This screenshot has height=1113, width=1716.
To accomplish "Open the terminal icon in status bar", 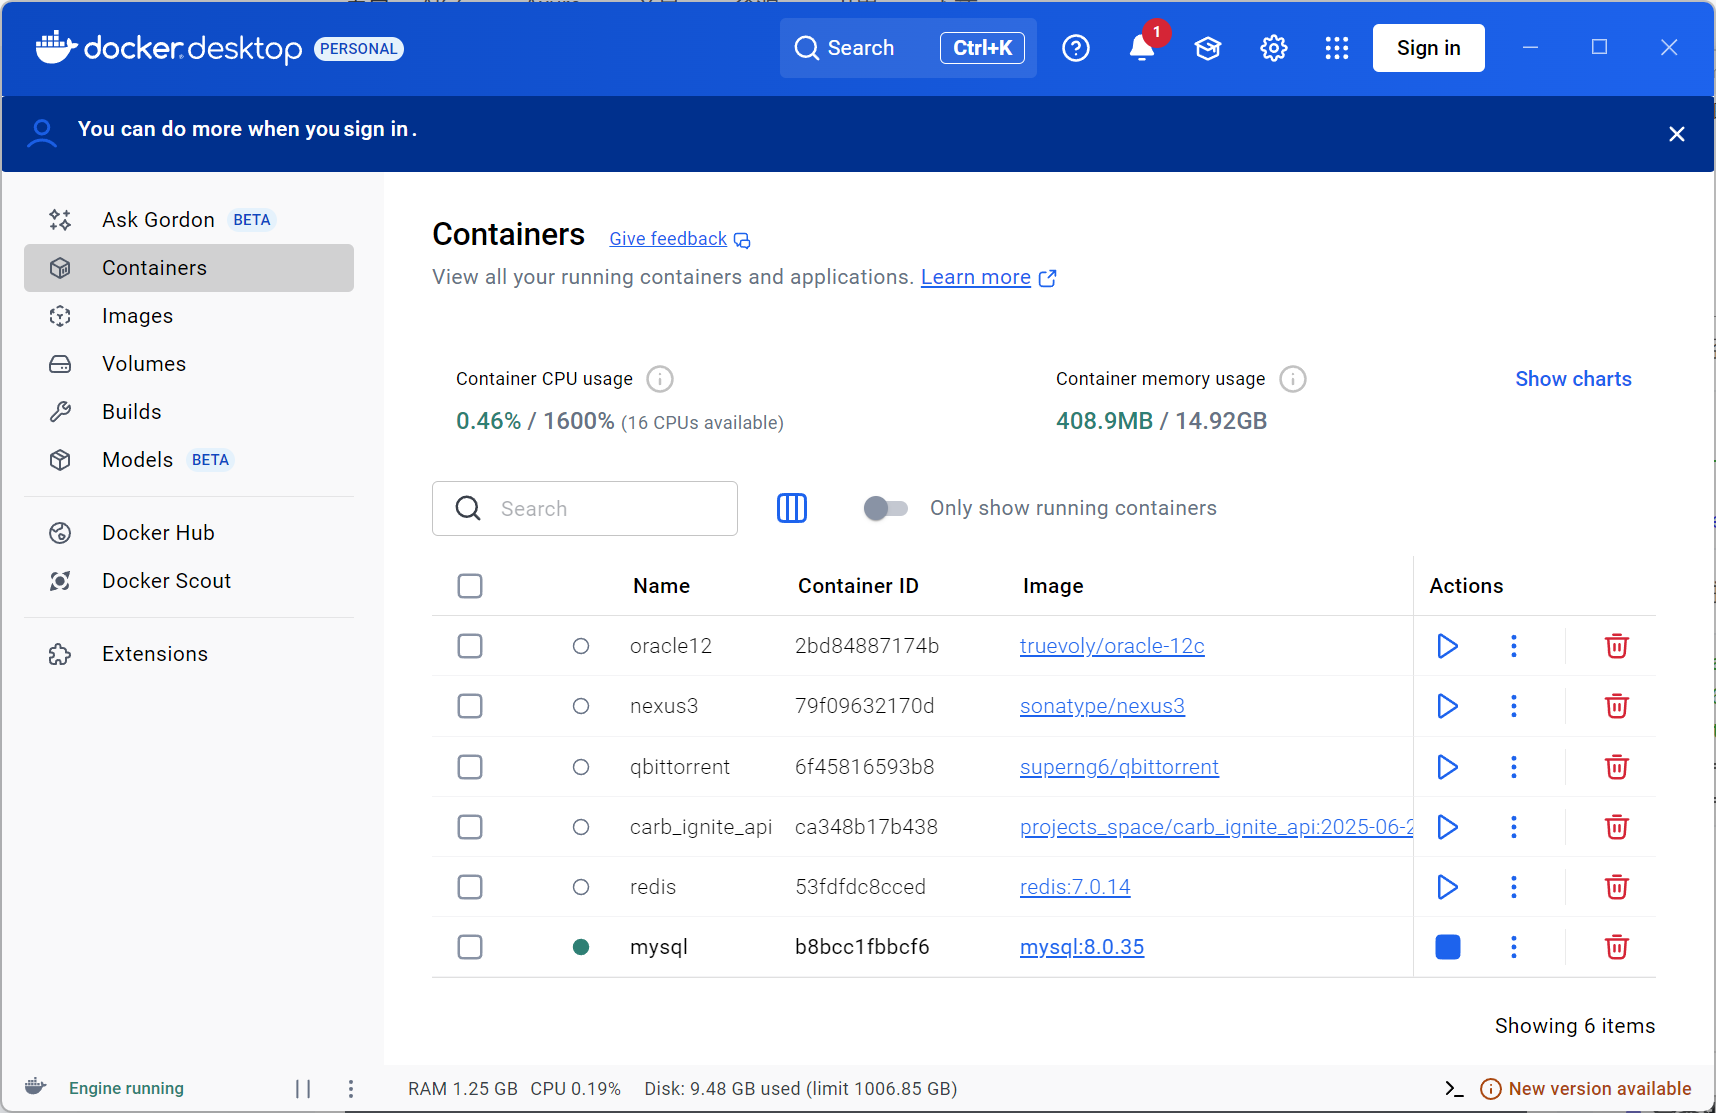I will click(x=1454, y=1089).
